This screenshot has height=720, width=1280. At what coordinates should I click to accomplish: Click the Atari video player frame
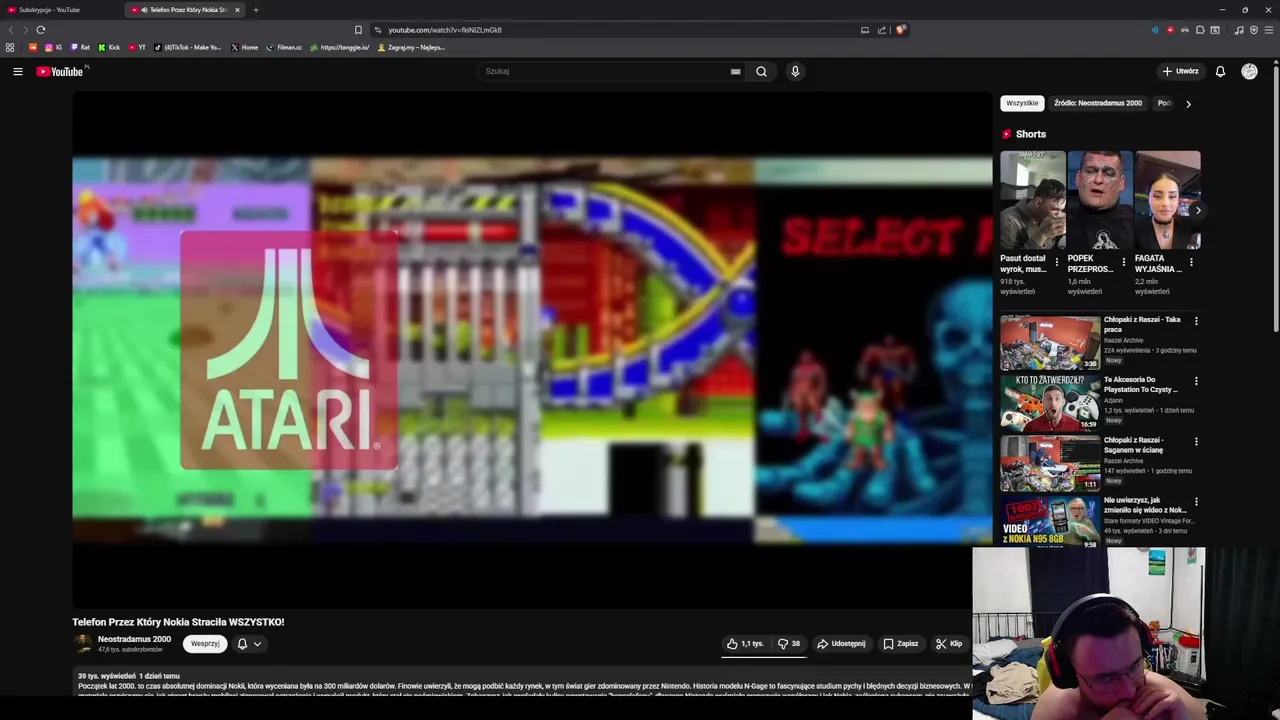coord(532,349)
